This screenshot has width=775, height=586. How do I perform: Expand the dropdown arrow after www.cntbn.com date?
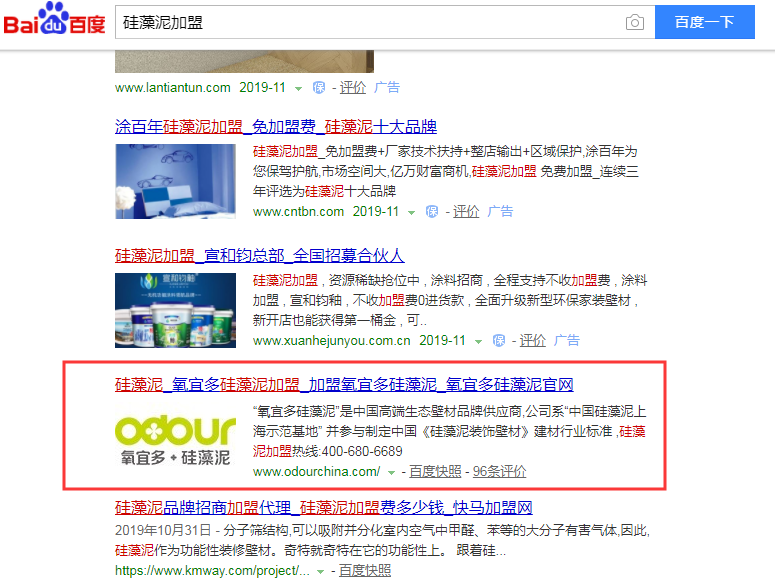[x=411, y=213]
